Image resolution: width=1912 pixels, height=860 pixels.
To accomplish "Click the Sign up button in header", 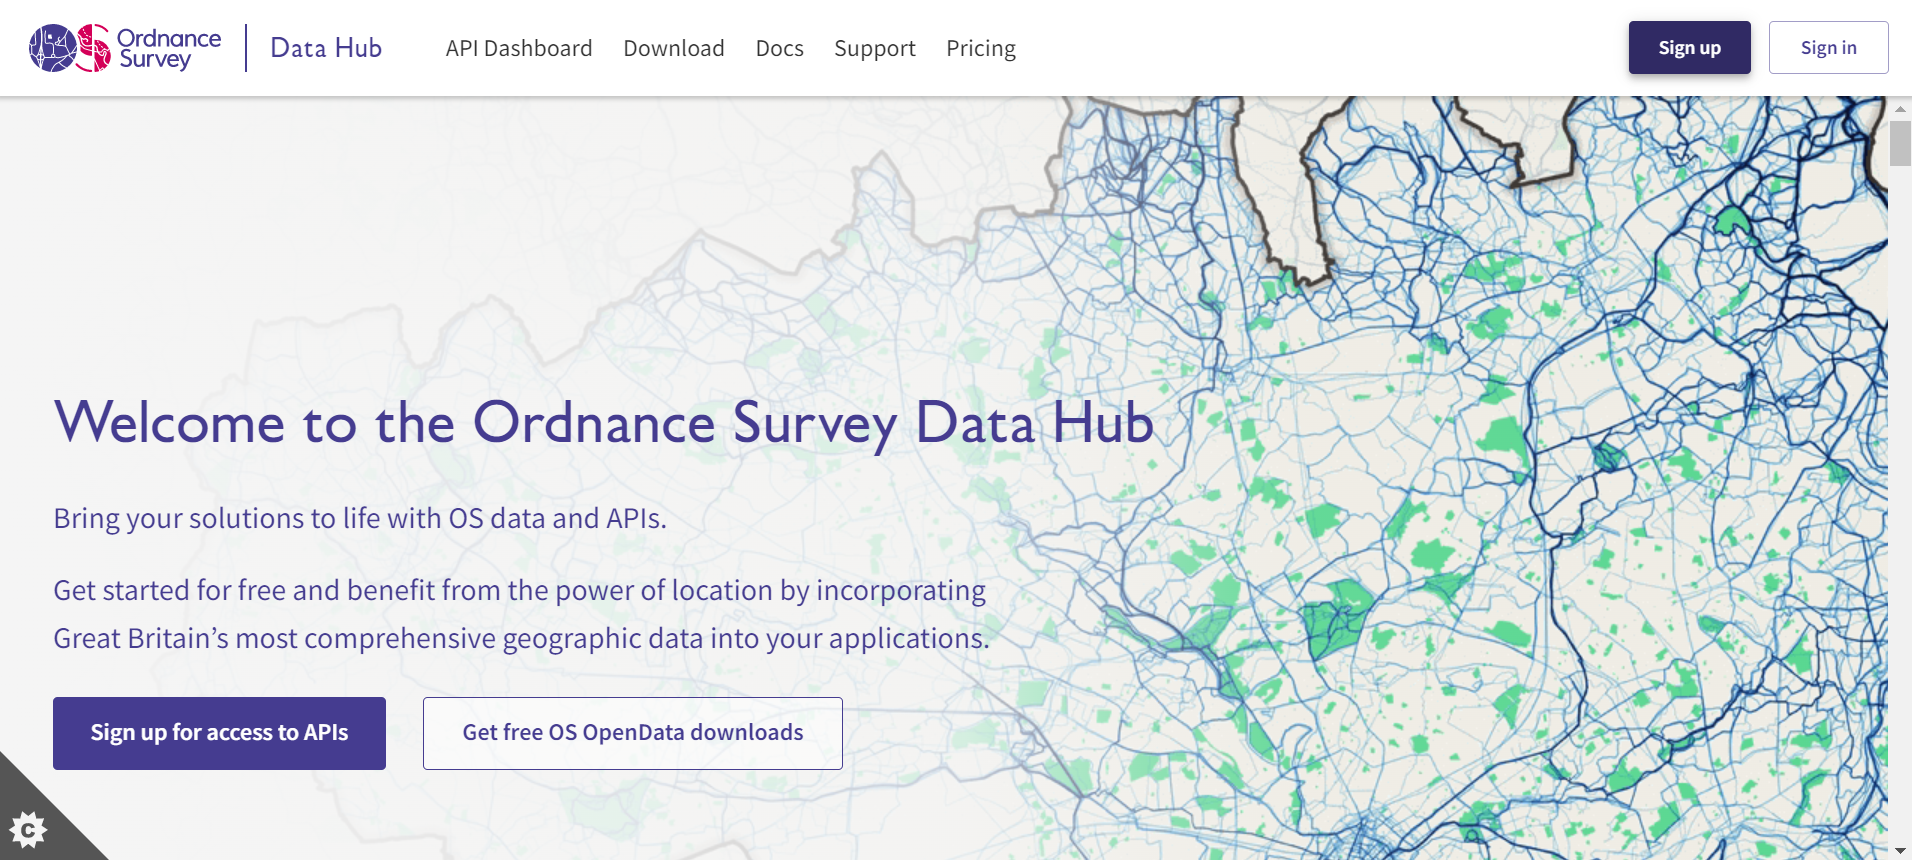I will point(1690,47).
